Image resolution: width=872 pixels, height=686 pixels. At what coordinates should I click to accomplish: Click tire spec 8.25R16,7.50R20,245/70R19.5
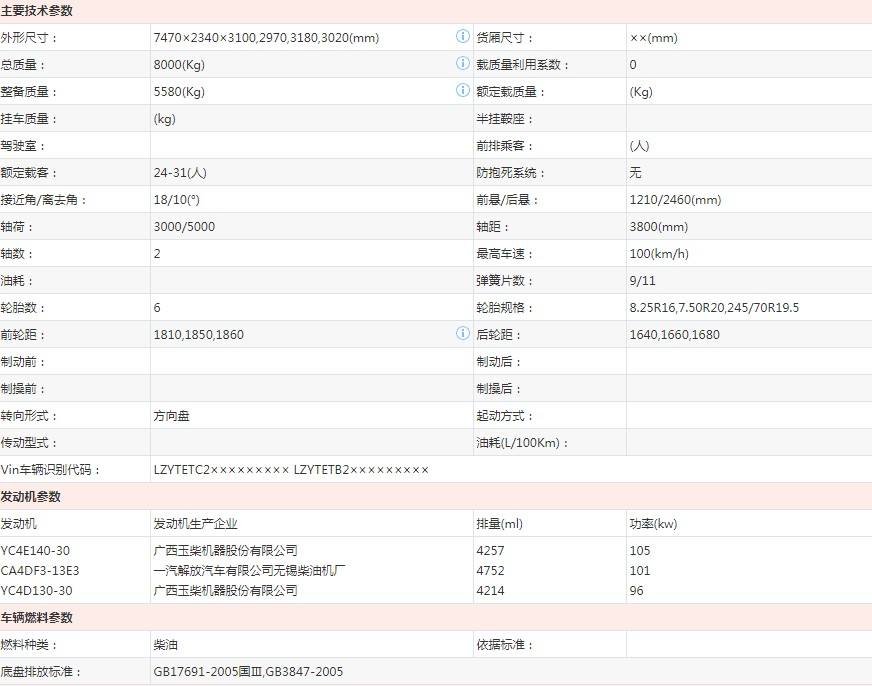(x=714, y=307)
